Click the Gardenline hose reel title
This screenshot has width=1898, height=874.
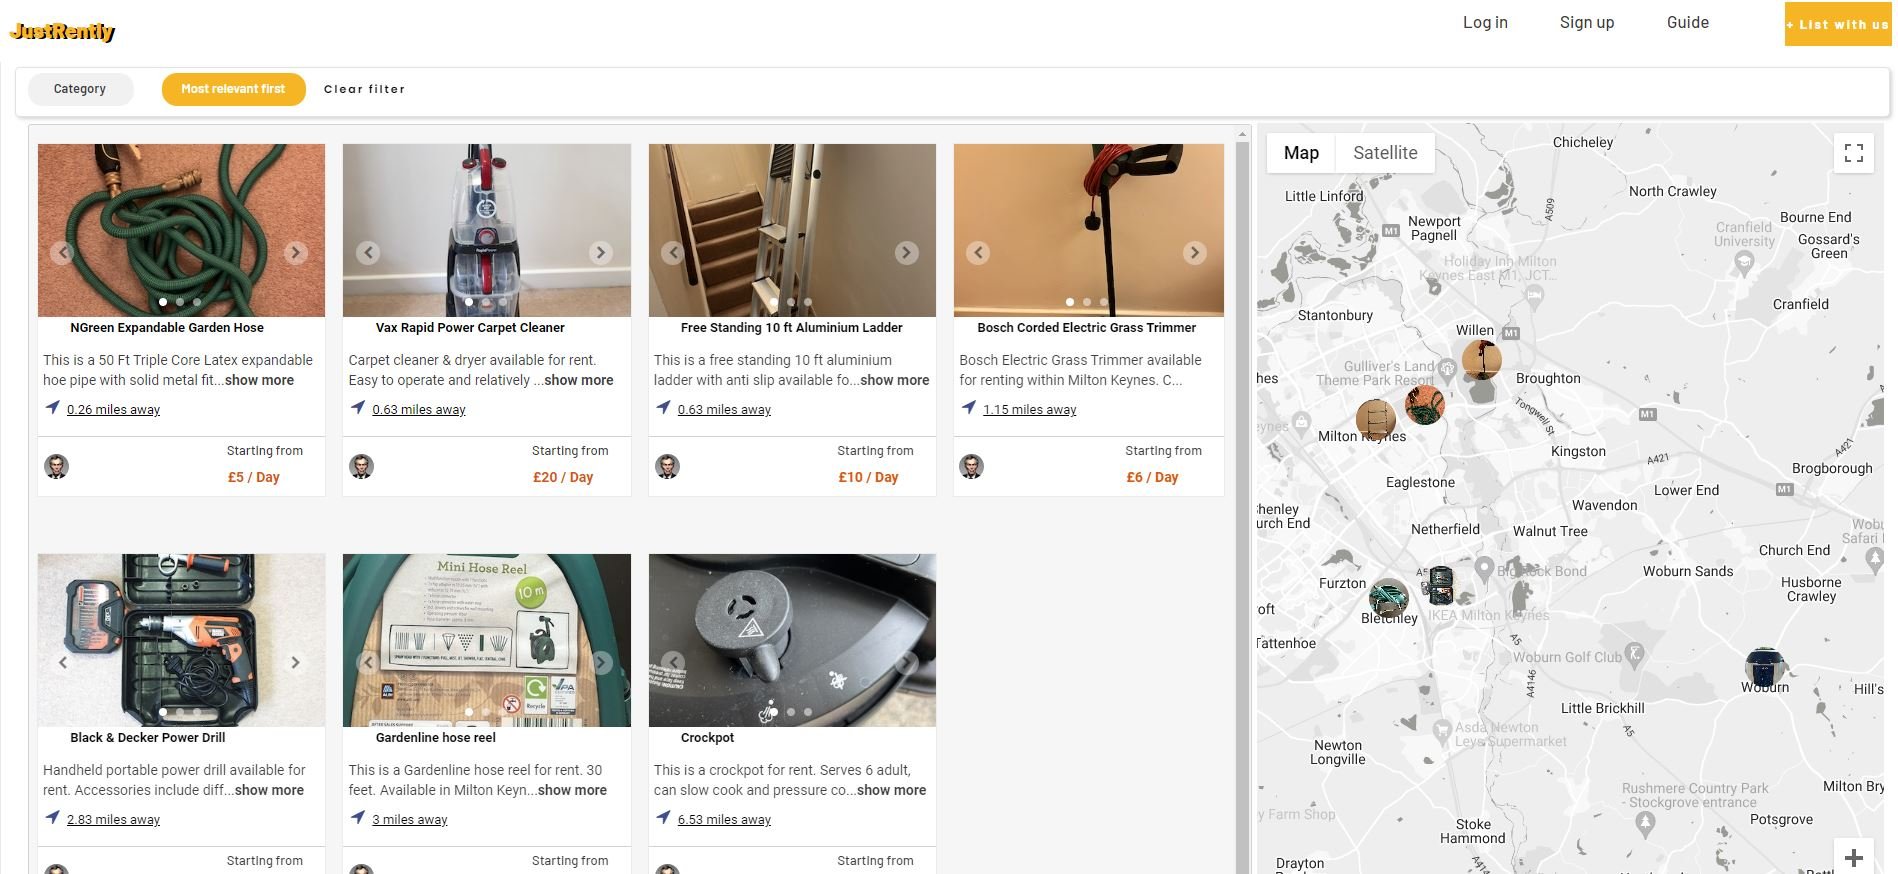436,737
